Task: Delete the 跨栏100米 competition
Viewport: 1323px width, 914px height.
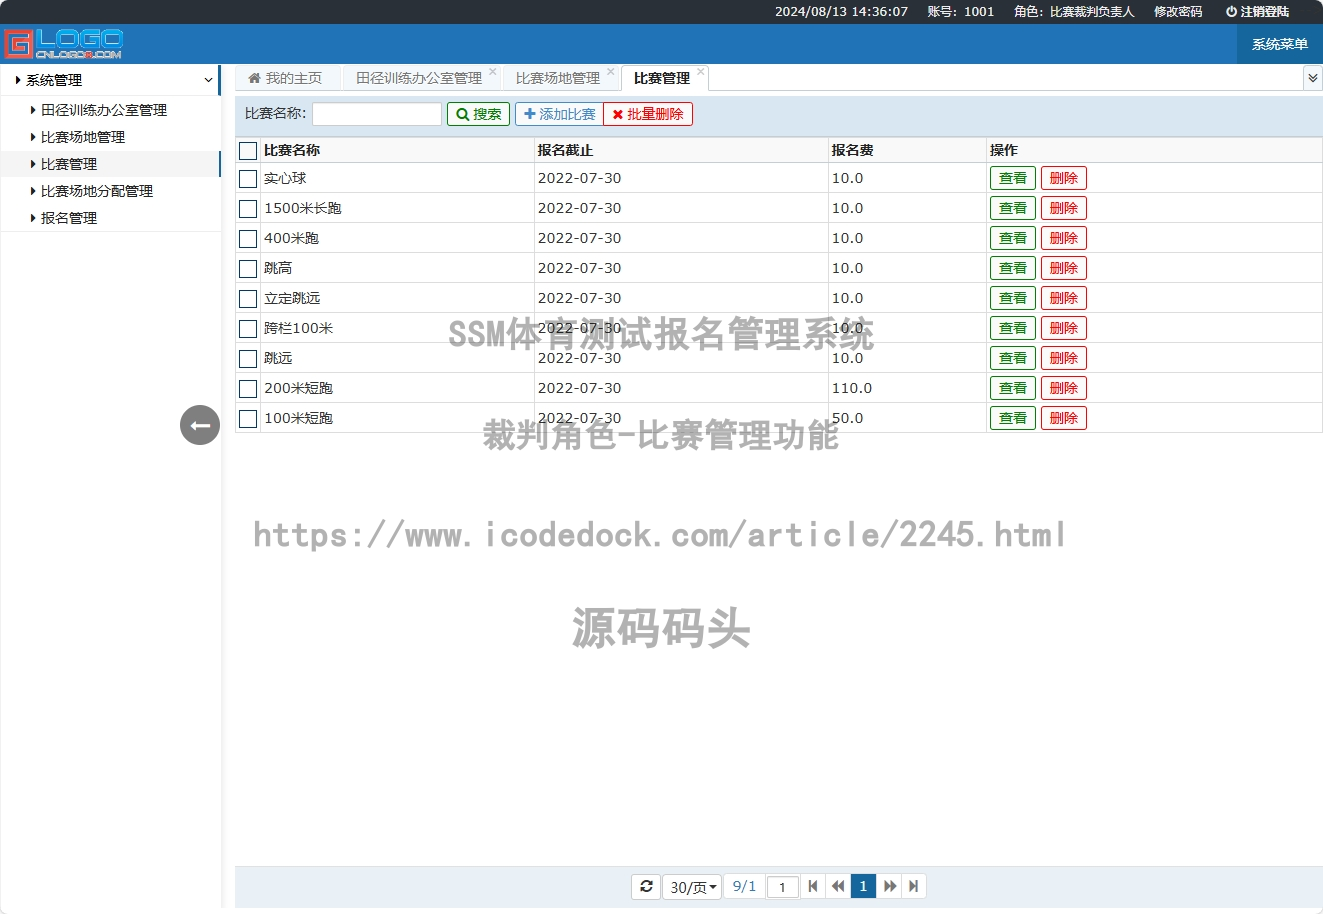Action: tap(1064, 328)
